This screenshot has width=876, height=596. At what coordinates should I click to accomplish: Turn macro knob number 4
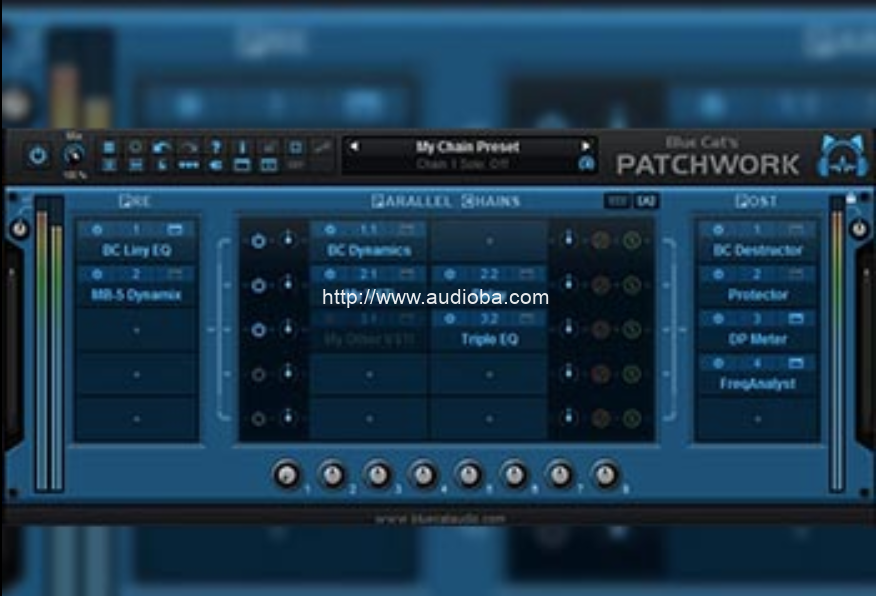423,475
